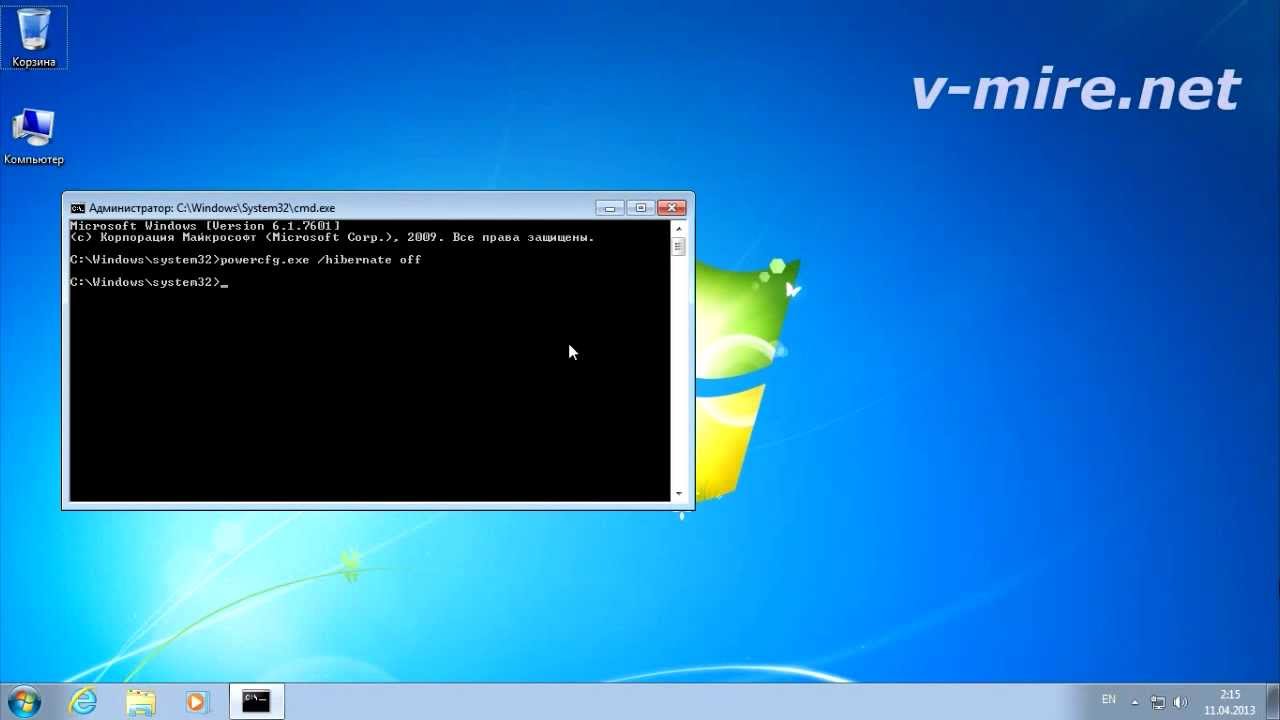The width and height of the screenshot is (1280, 720).
Task: Open the network tray icon
Action: [x=1158, y=702]
